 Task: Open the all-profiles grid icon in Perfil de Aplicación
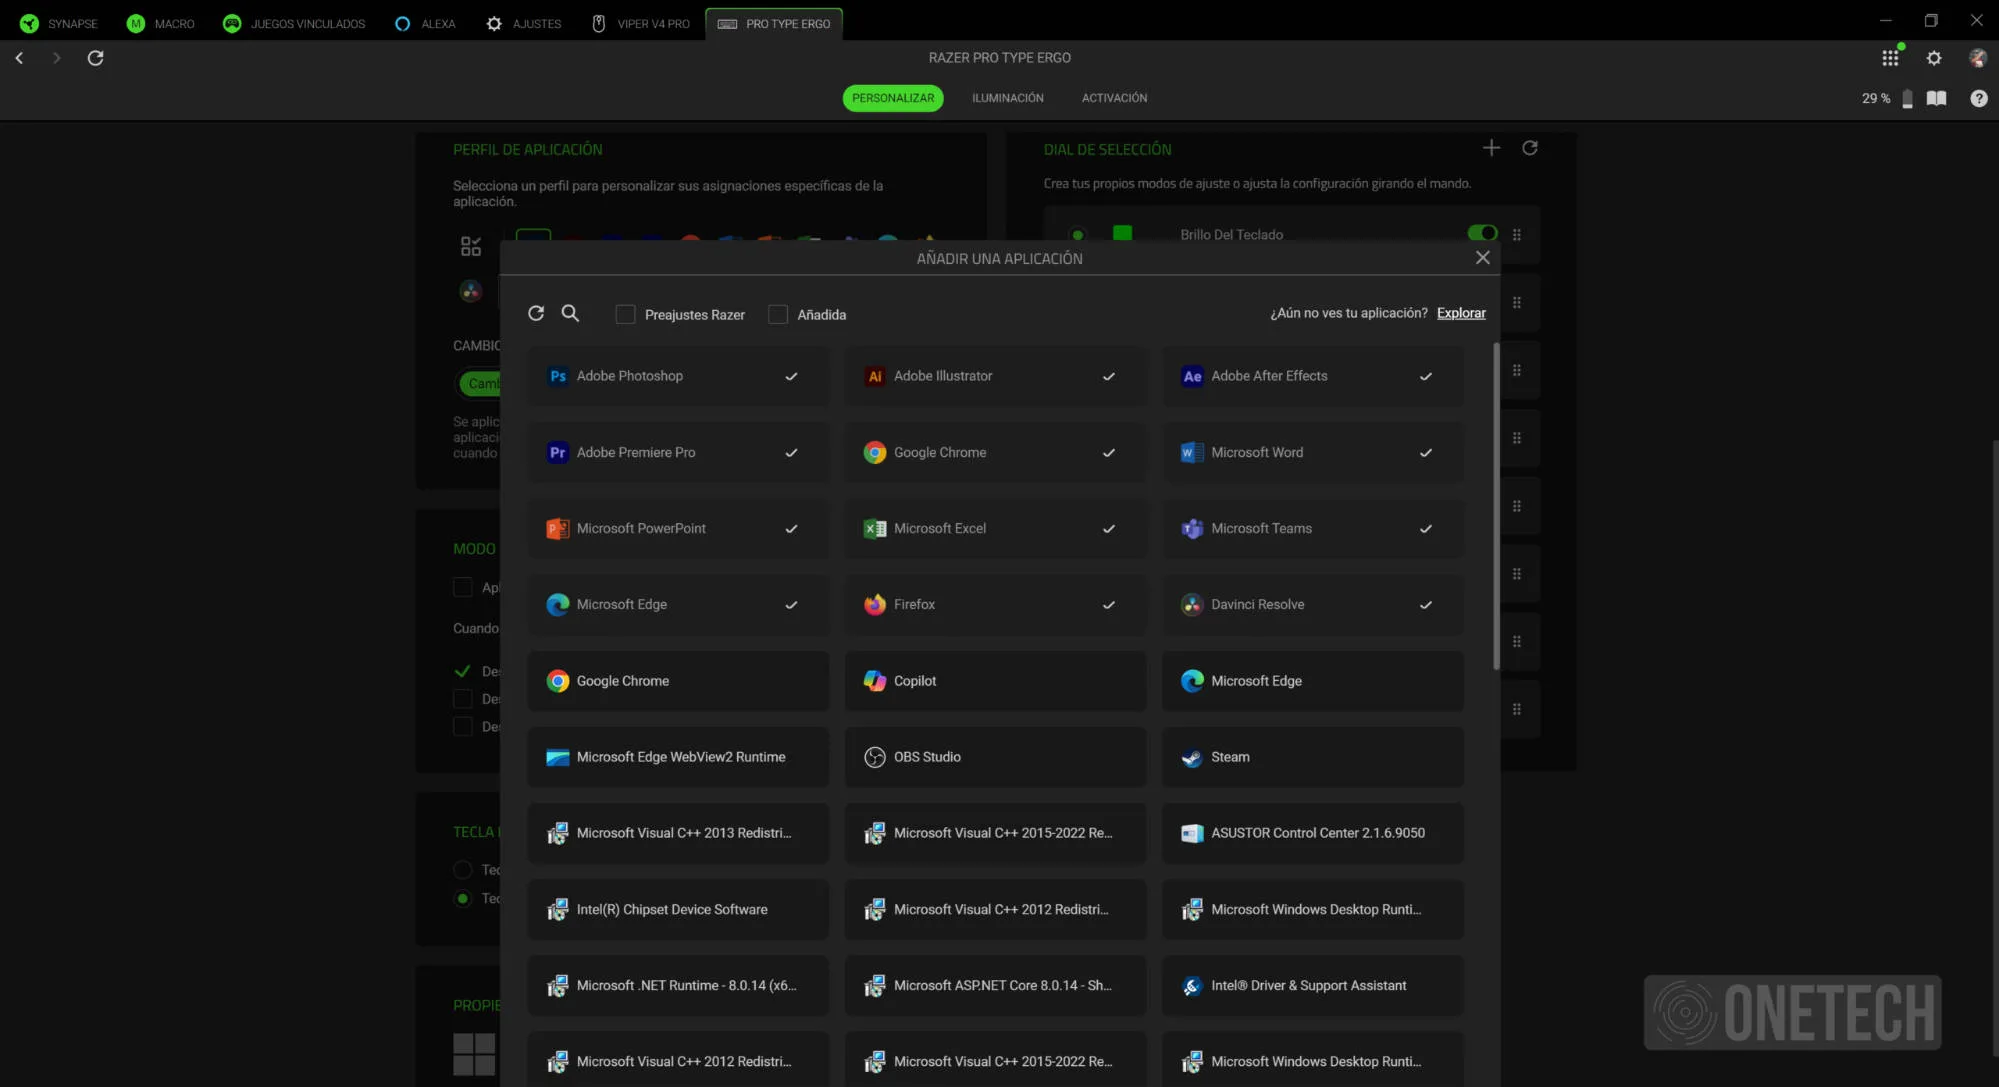tap(470, 246)
